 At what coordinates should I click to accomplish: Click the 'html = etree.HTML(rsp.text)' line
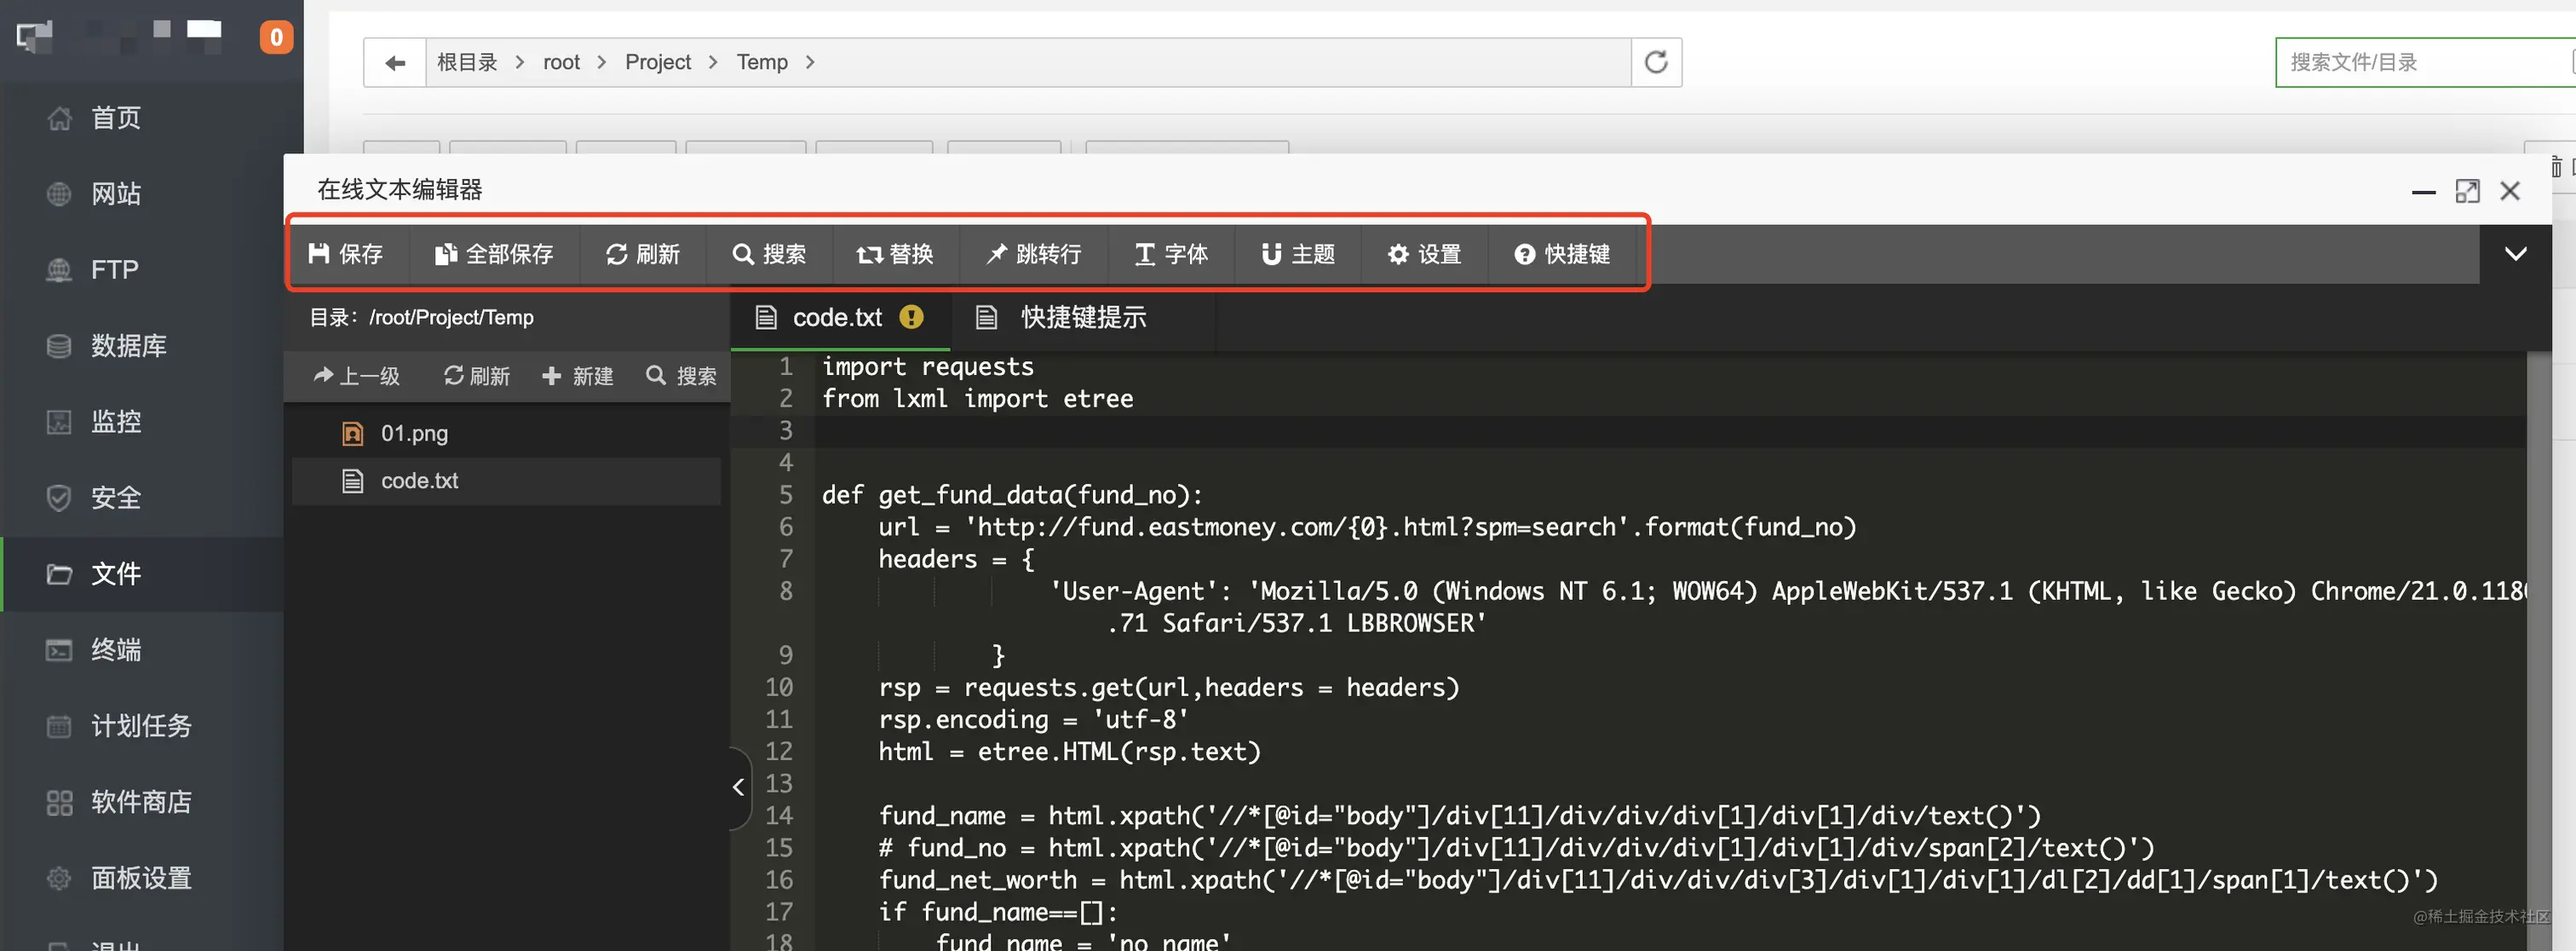pyautogui.click(x=1069, y=752)
